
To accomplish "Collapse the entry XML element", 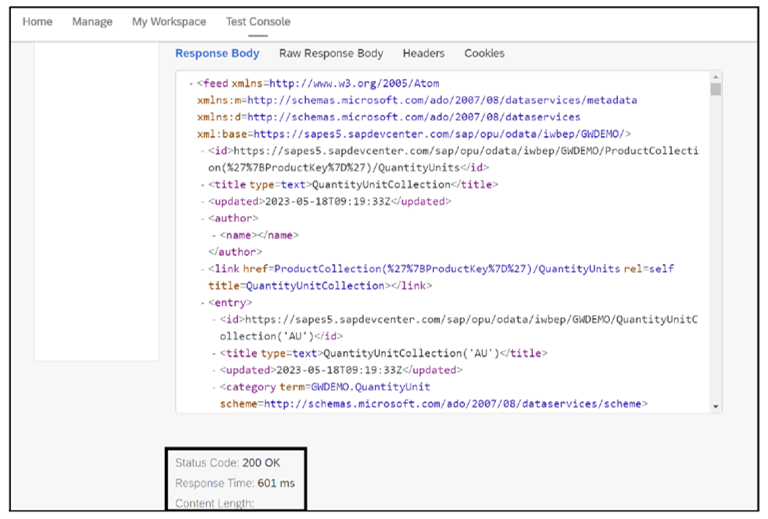I will click(202, 302).
